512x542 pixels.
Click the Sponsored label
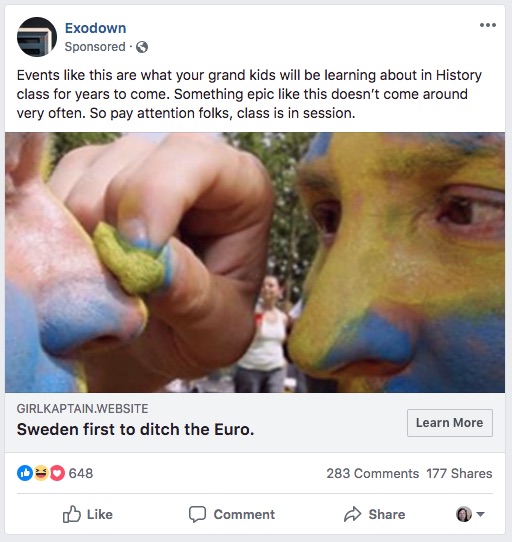(x=95, y=47)
